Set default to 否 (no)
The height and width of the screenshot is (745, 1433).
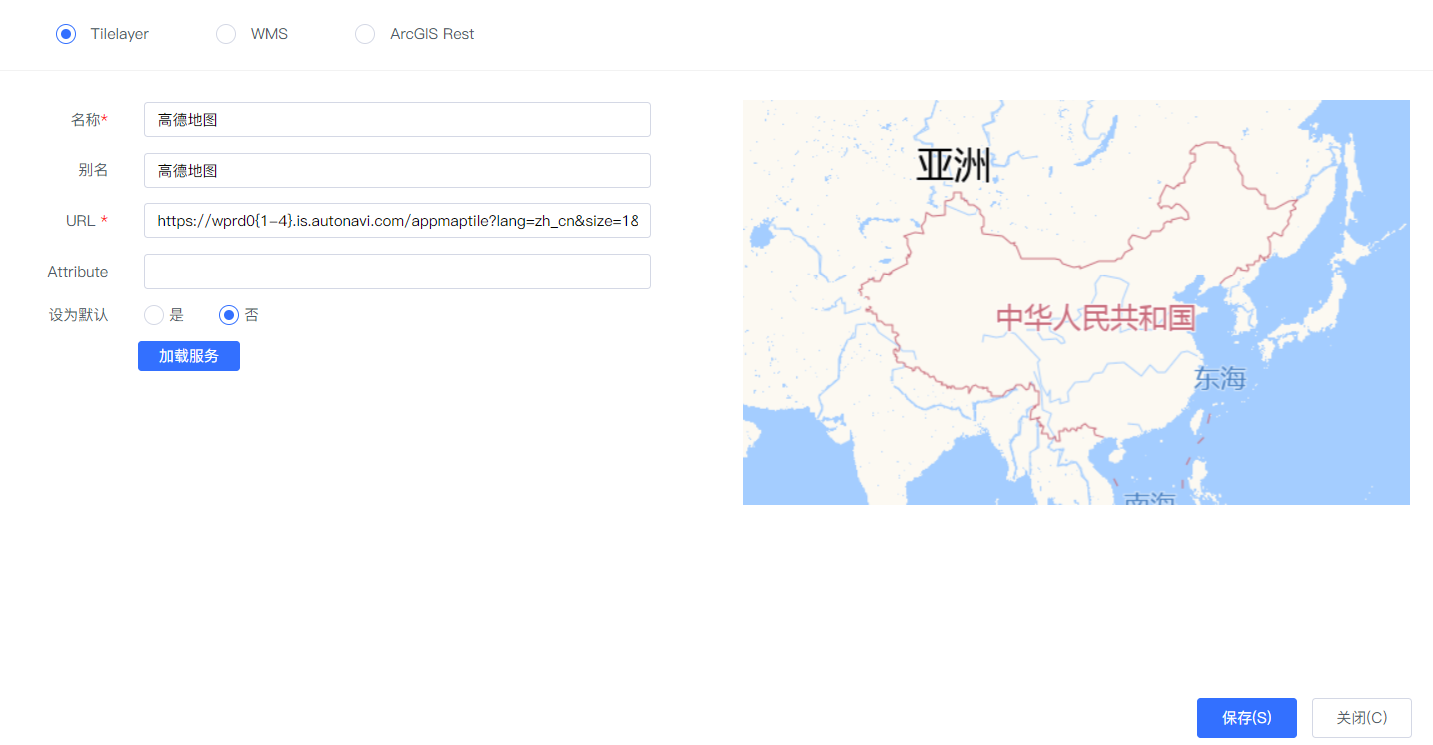[x=229, y=315]
